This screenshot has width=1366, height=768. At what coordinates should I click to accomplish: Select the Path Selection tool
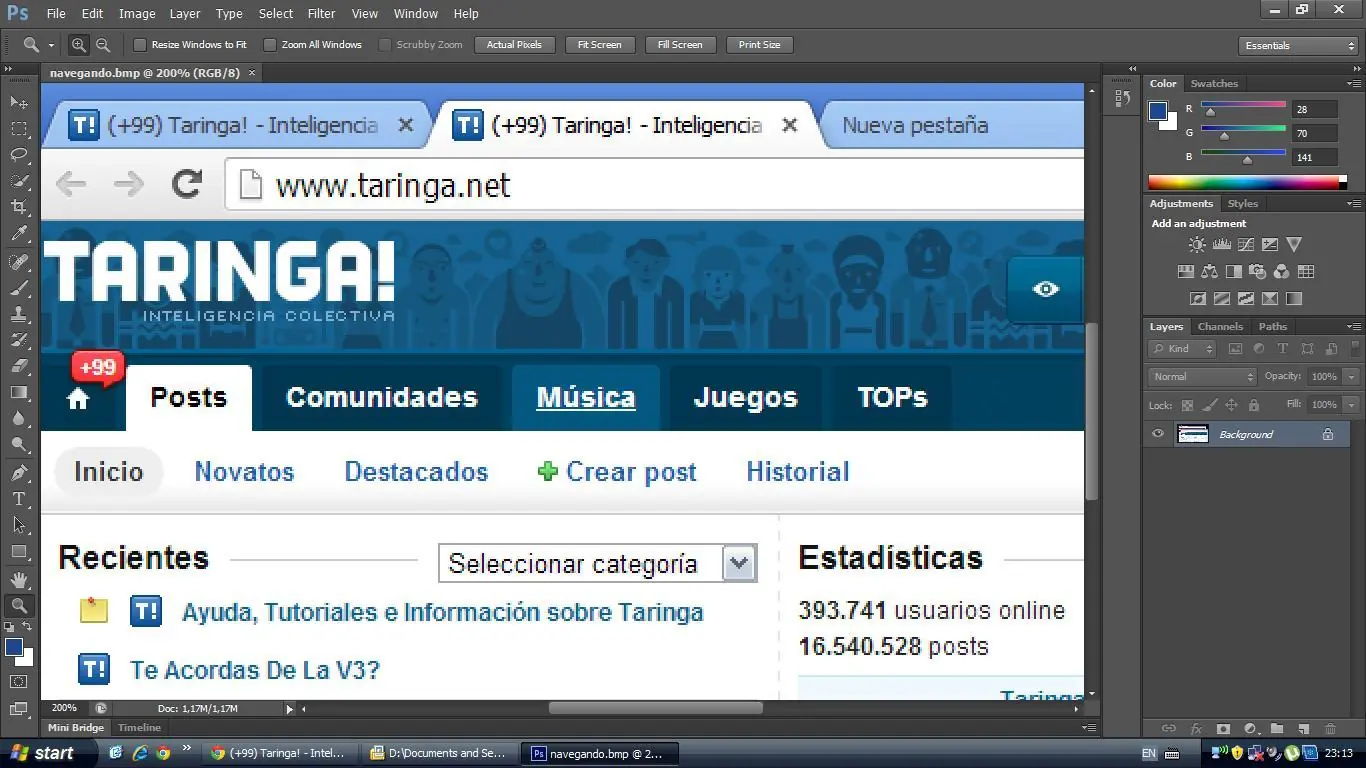[19, 525]
